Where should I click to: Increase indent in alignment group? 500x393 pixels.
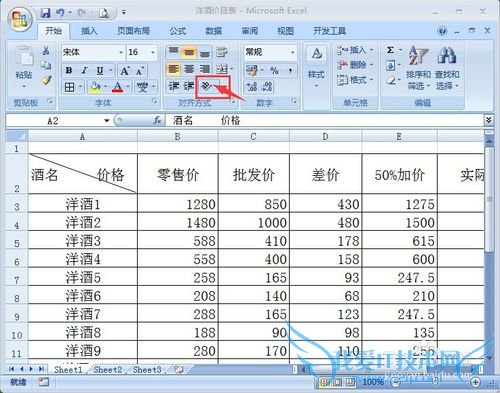(189, 87)
